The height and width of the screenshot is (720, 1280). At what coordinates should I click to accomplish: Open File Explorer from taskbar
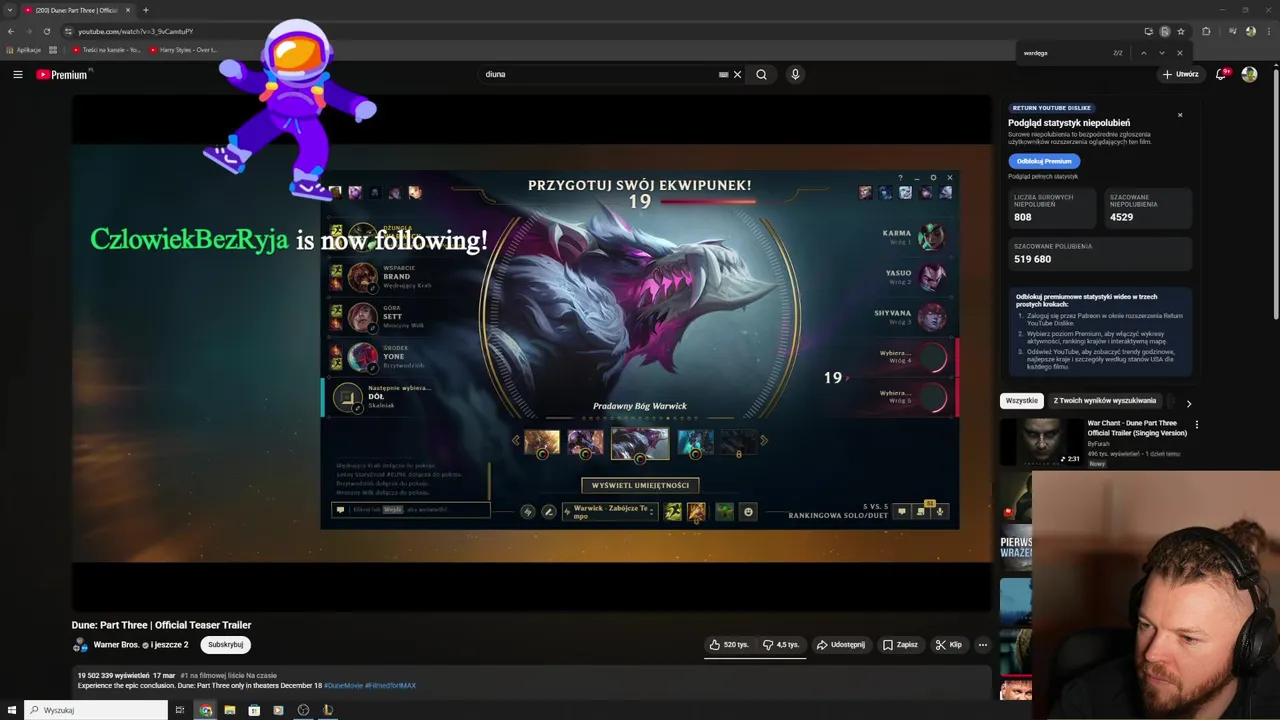(x=230, y=710)
